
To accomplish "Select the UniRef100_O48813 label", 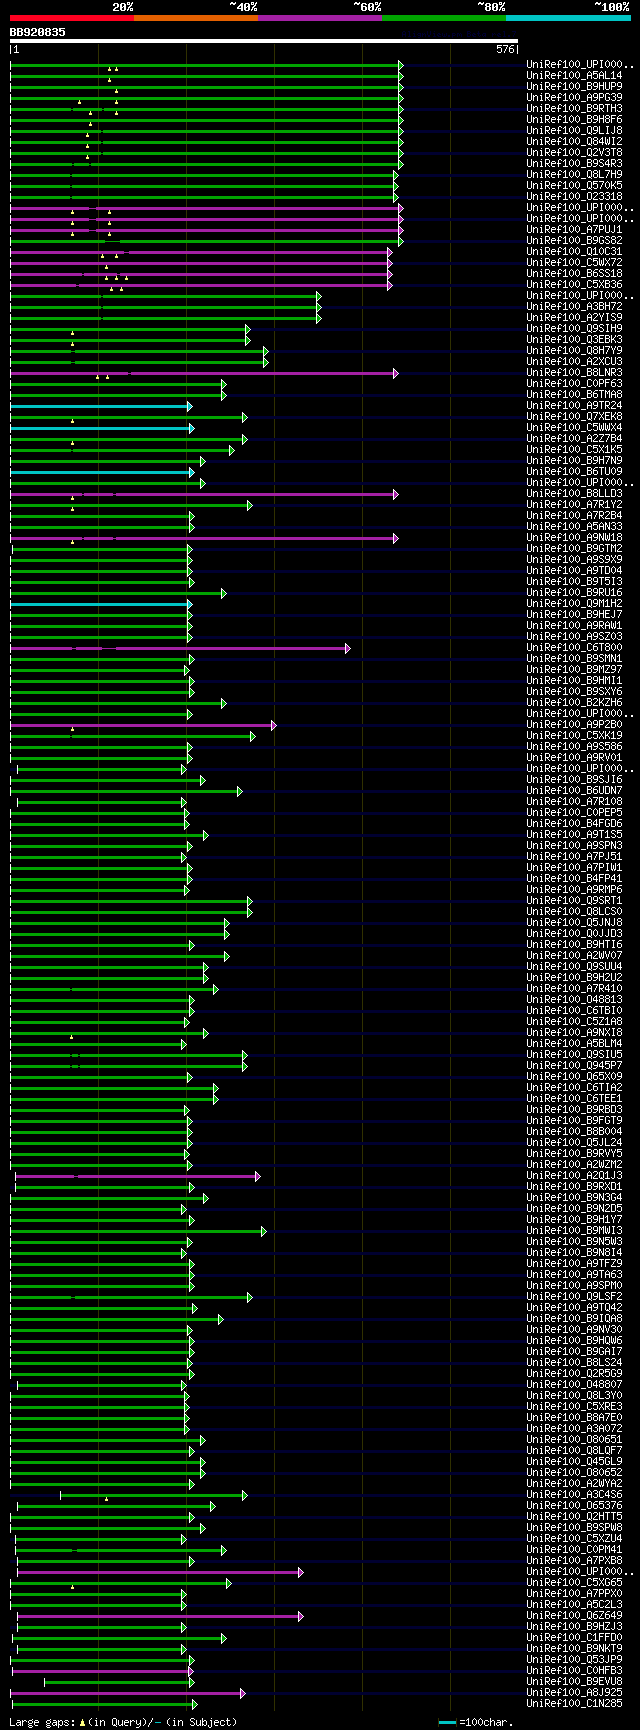I will (574, 1000).
